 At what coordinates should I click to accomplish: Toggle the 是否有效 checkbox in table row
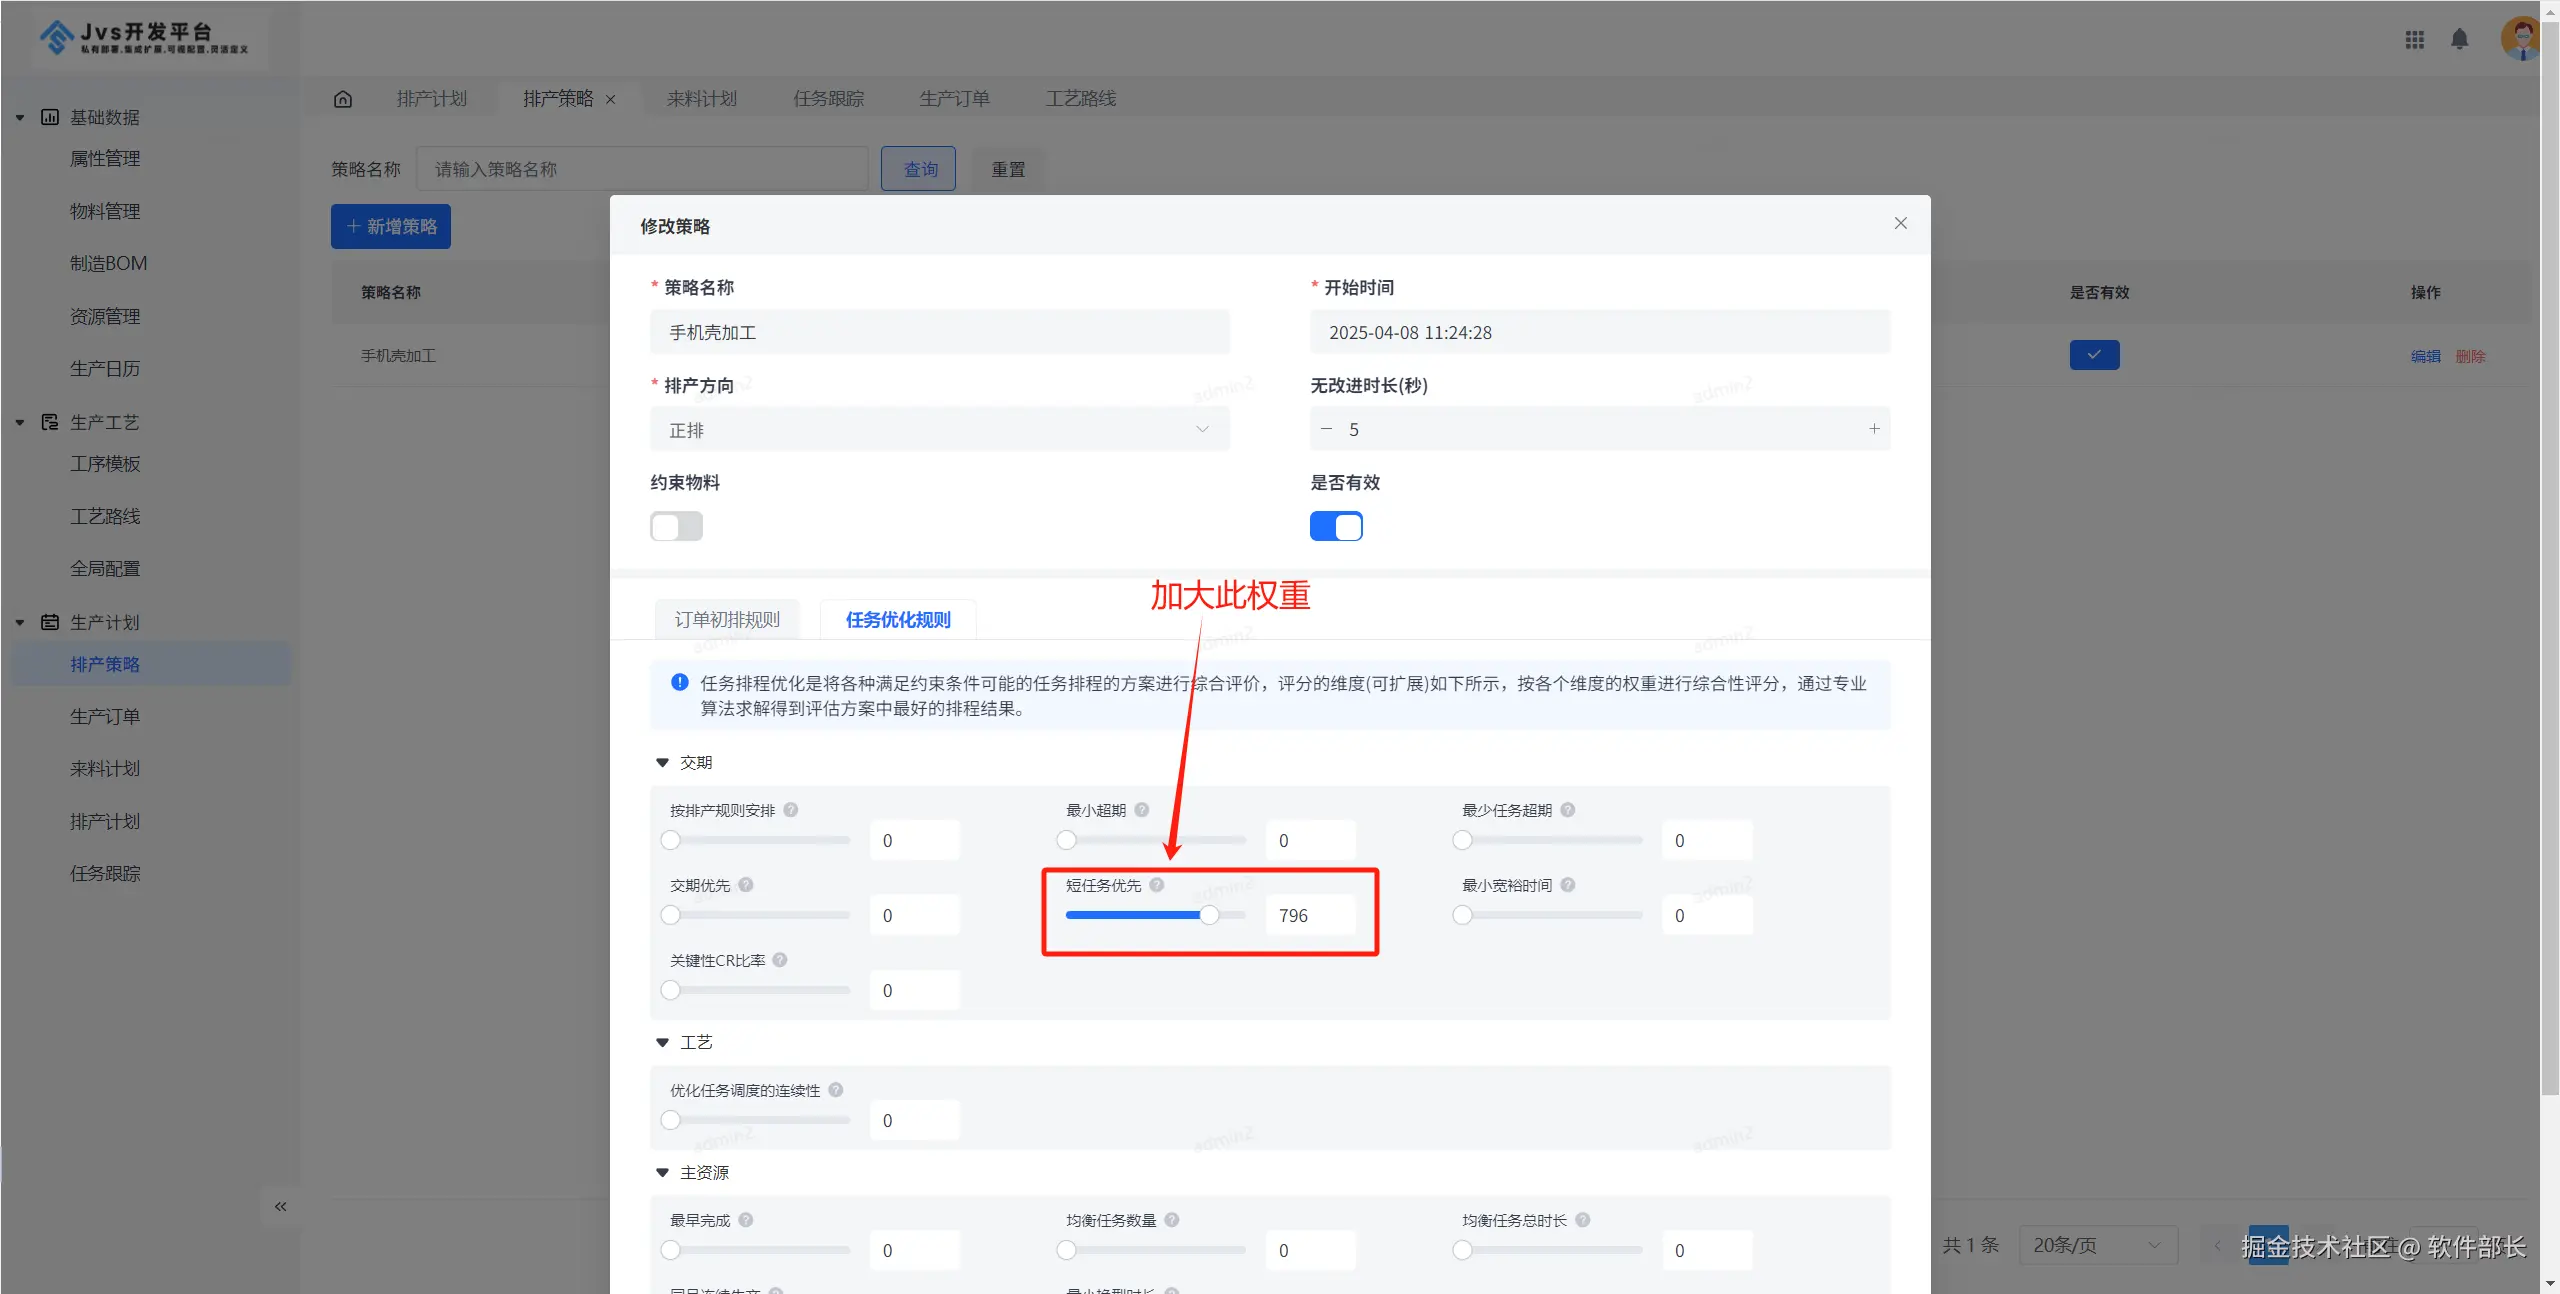[2094, 355]
